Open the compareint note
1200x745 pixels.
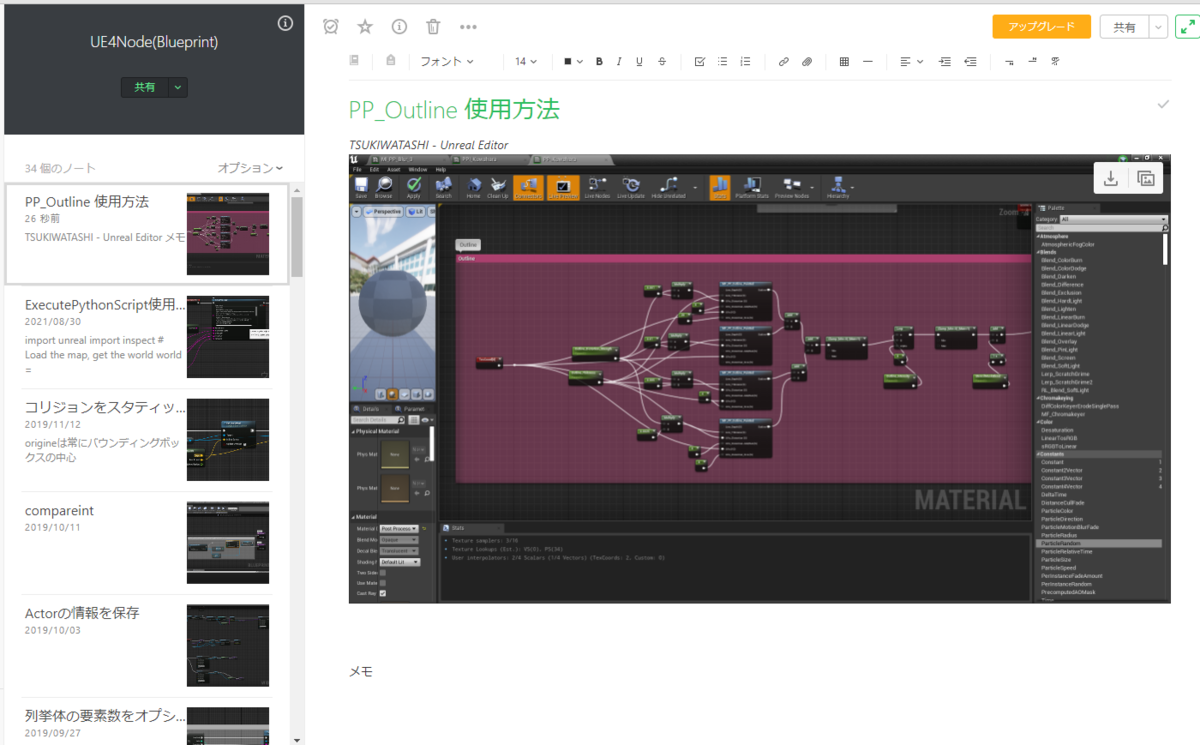tap(147, 543)
